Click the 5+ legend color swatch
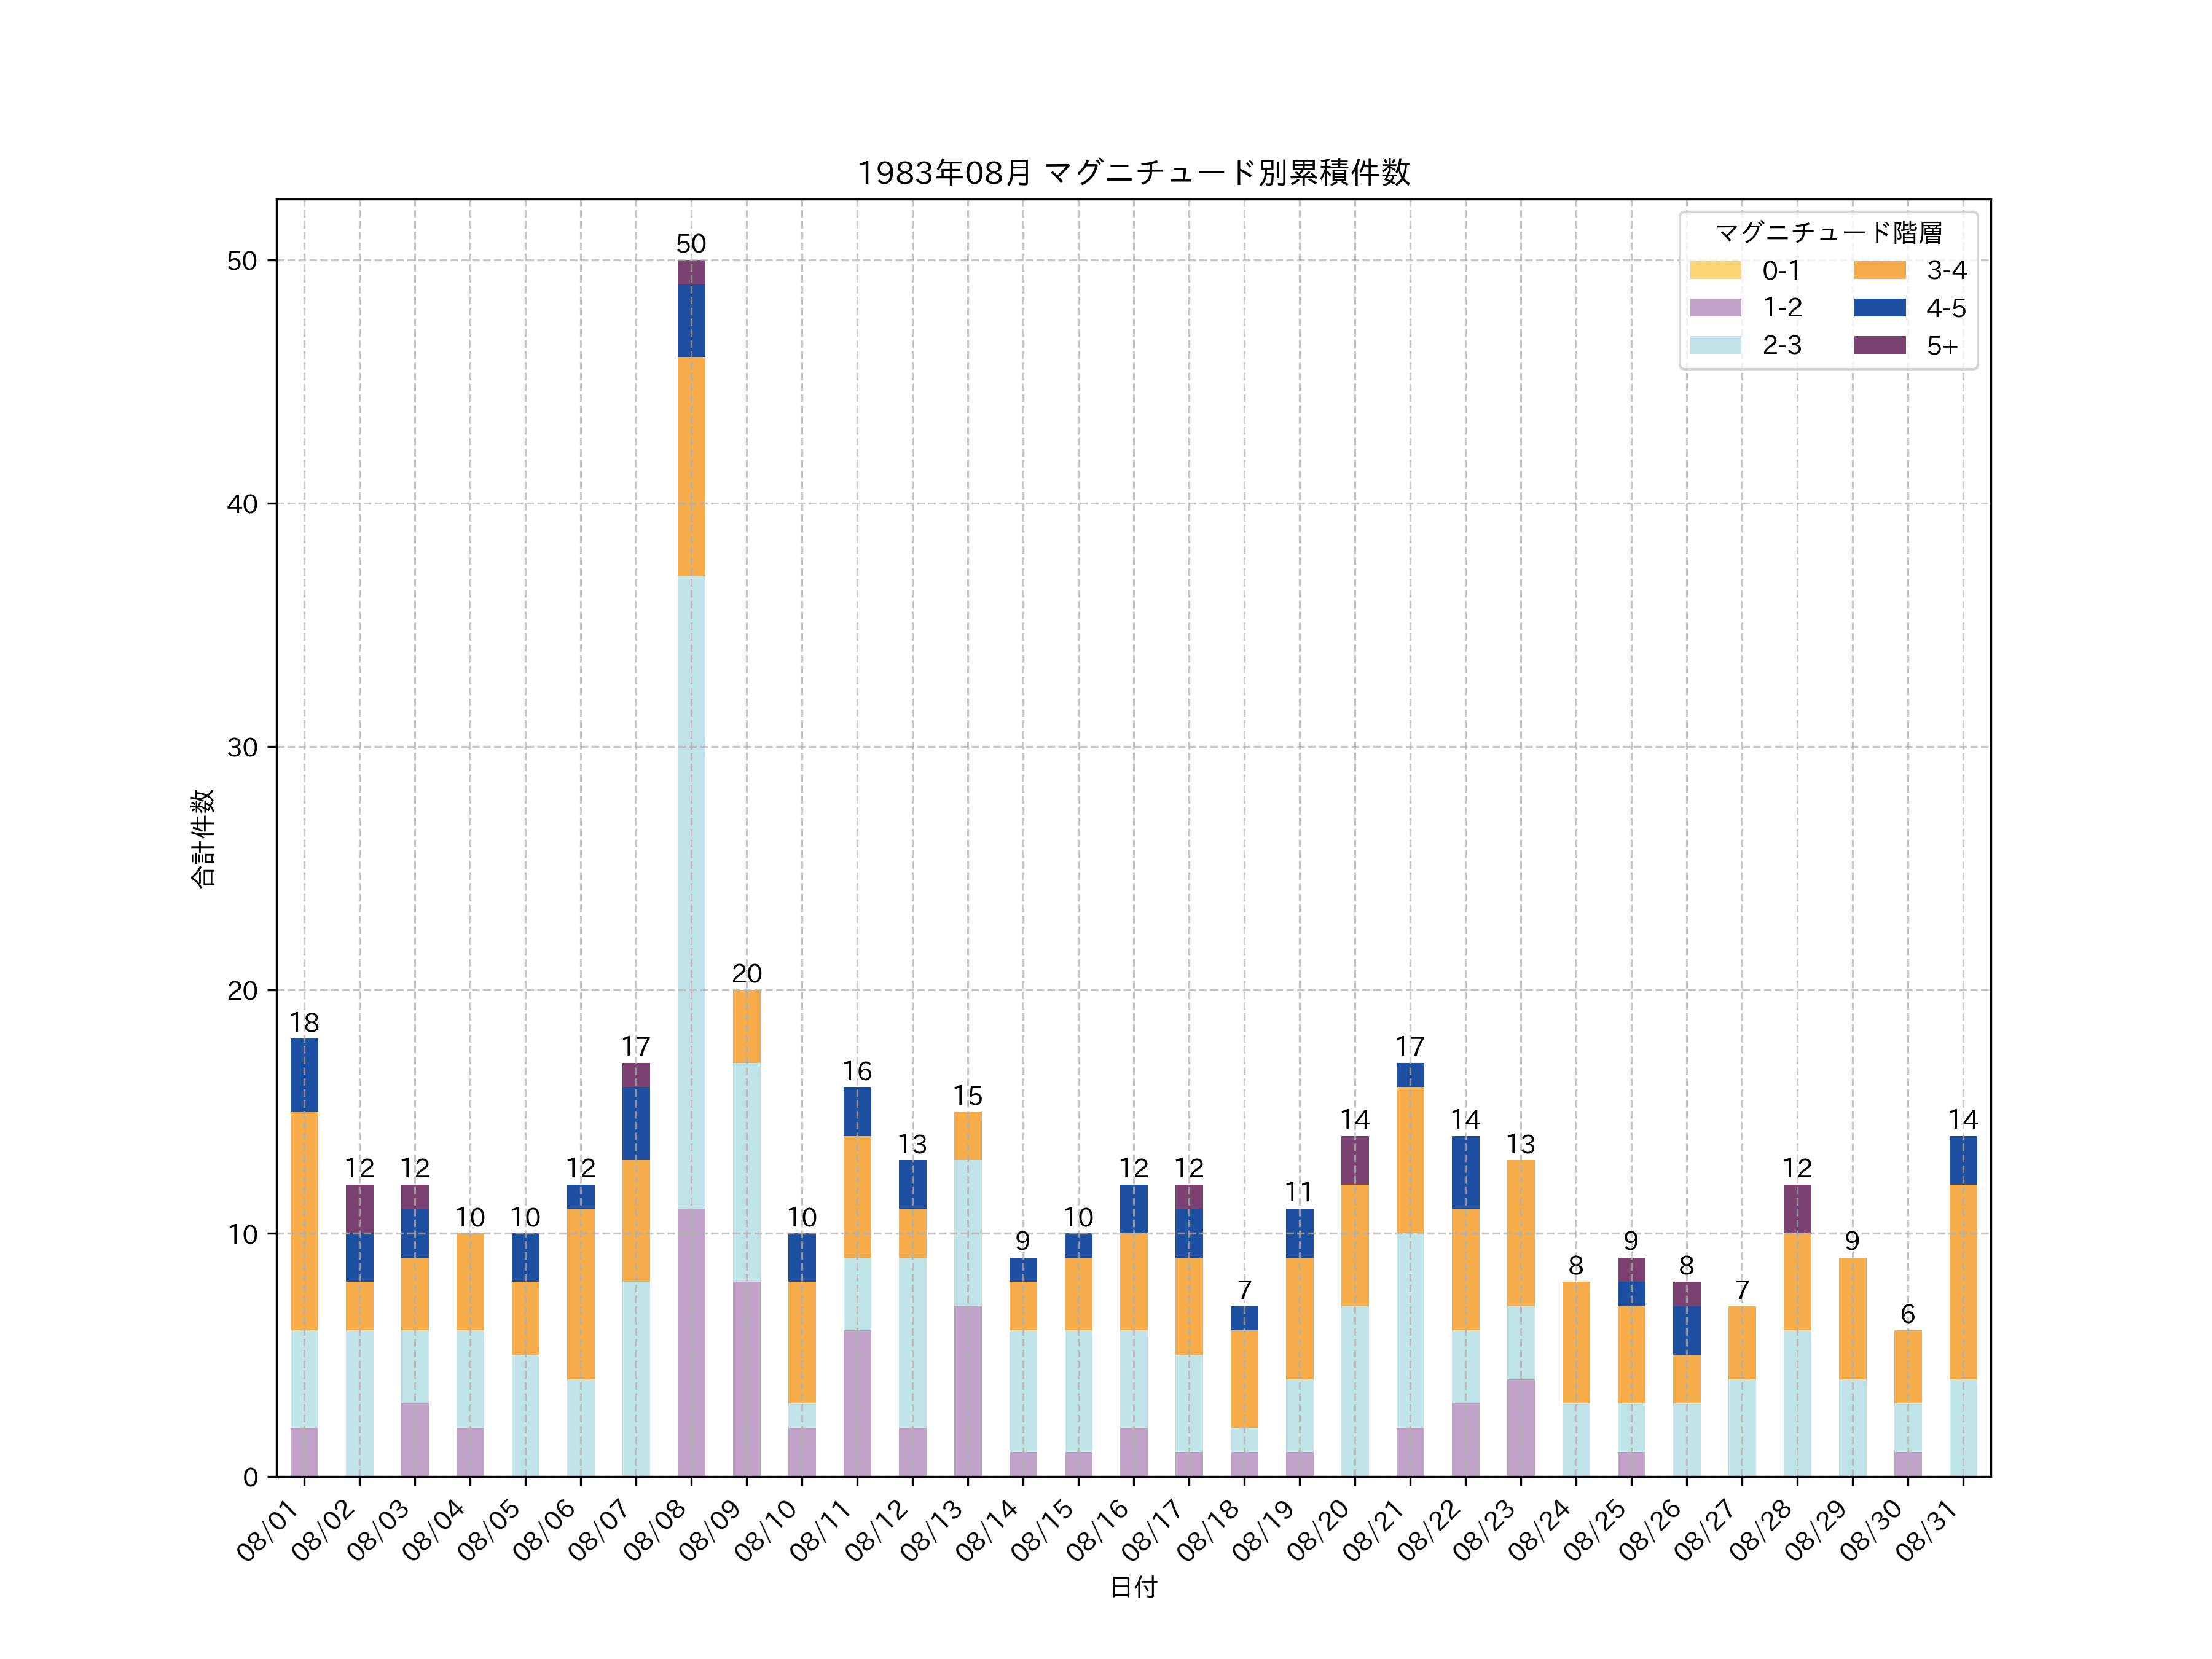2212x1659 pixels. point(1879,345)
